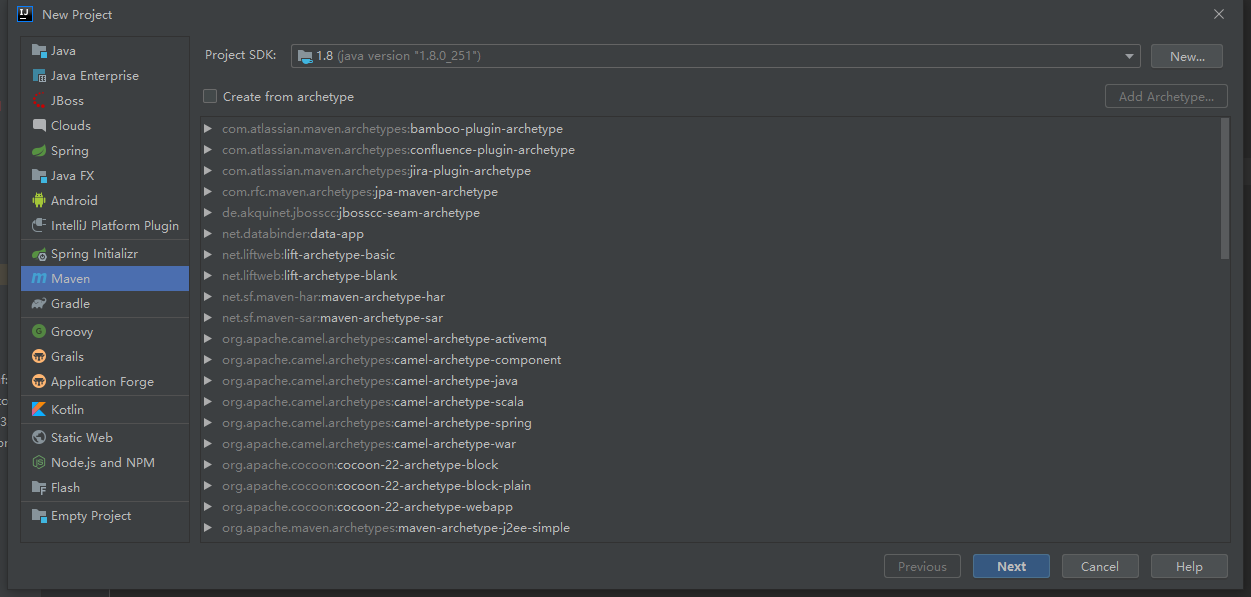Click the Java folder icon in sidebar

tap(39, 51)
